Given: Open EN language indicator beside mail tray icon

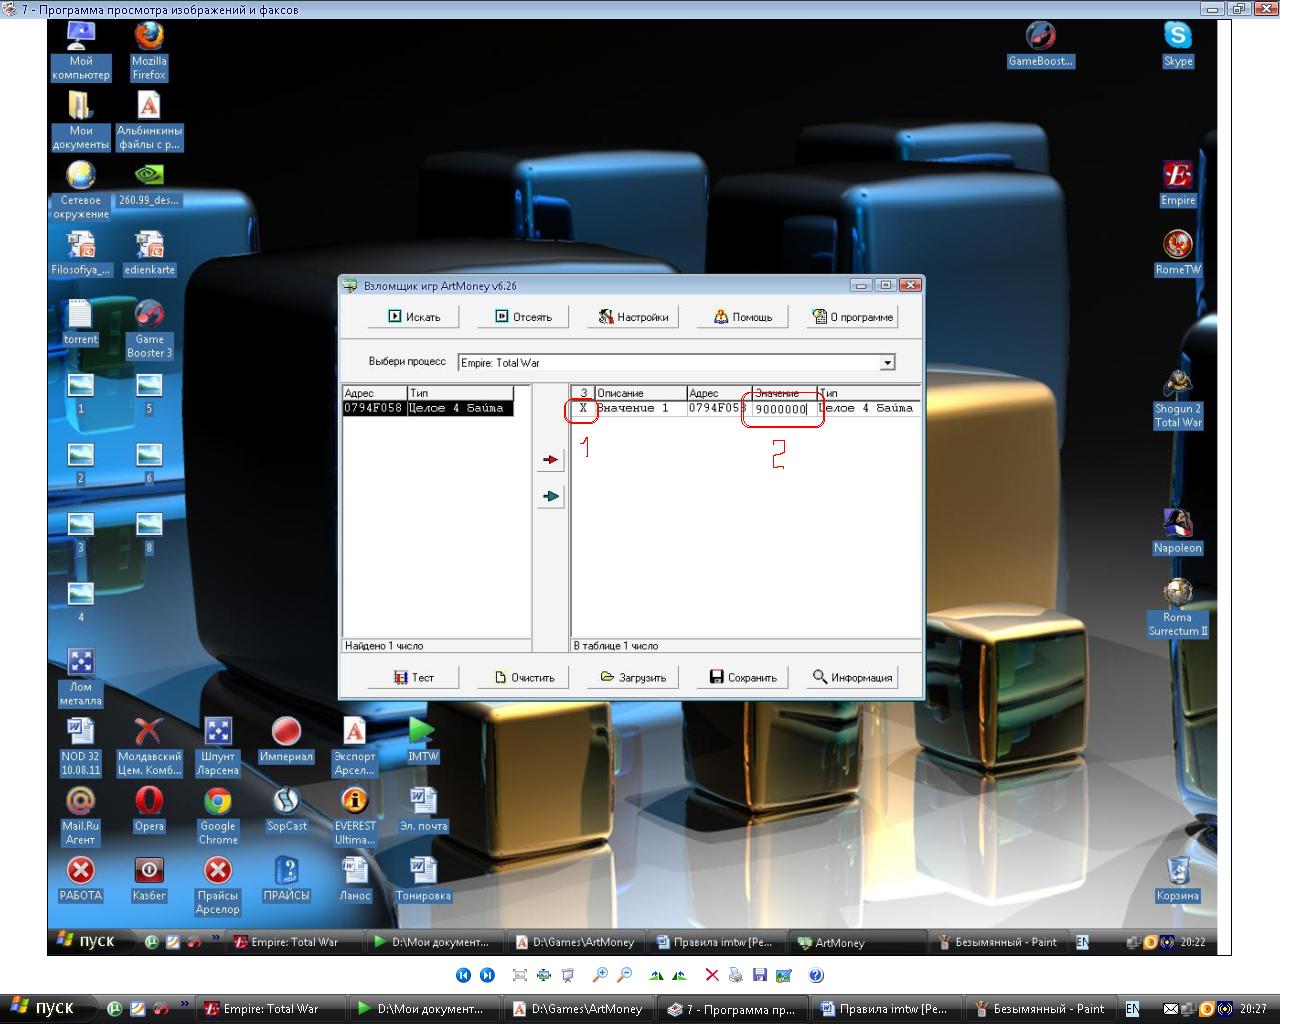Looking at the screenshot, I should click(1132, 1009).
